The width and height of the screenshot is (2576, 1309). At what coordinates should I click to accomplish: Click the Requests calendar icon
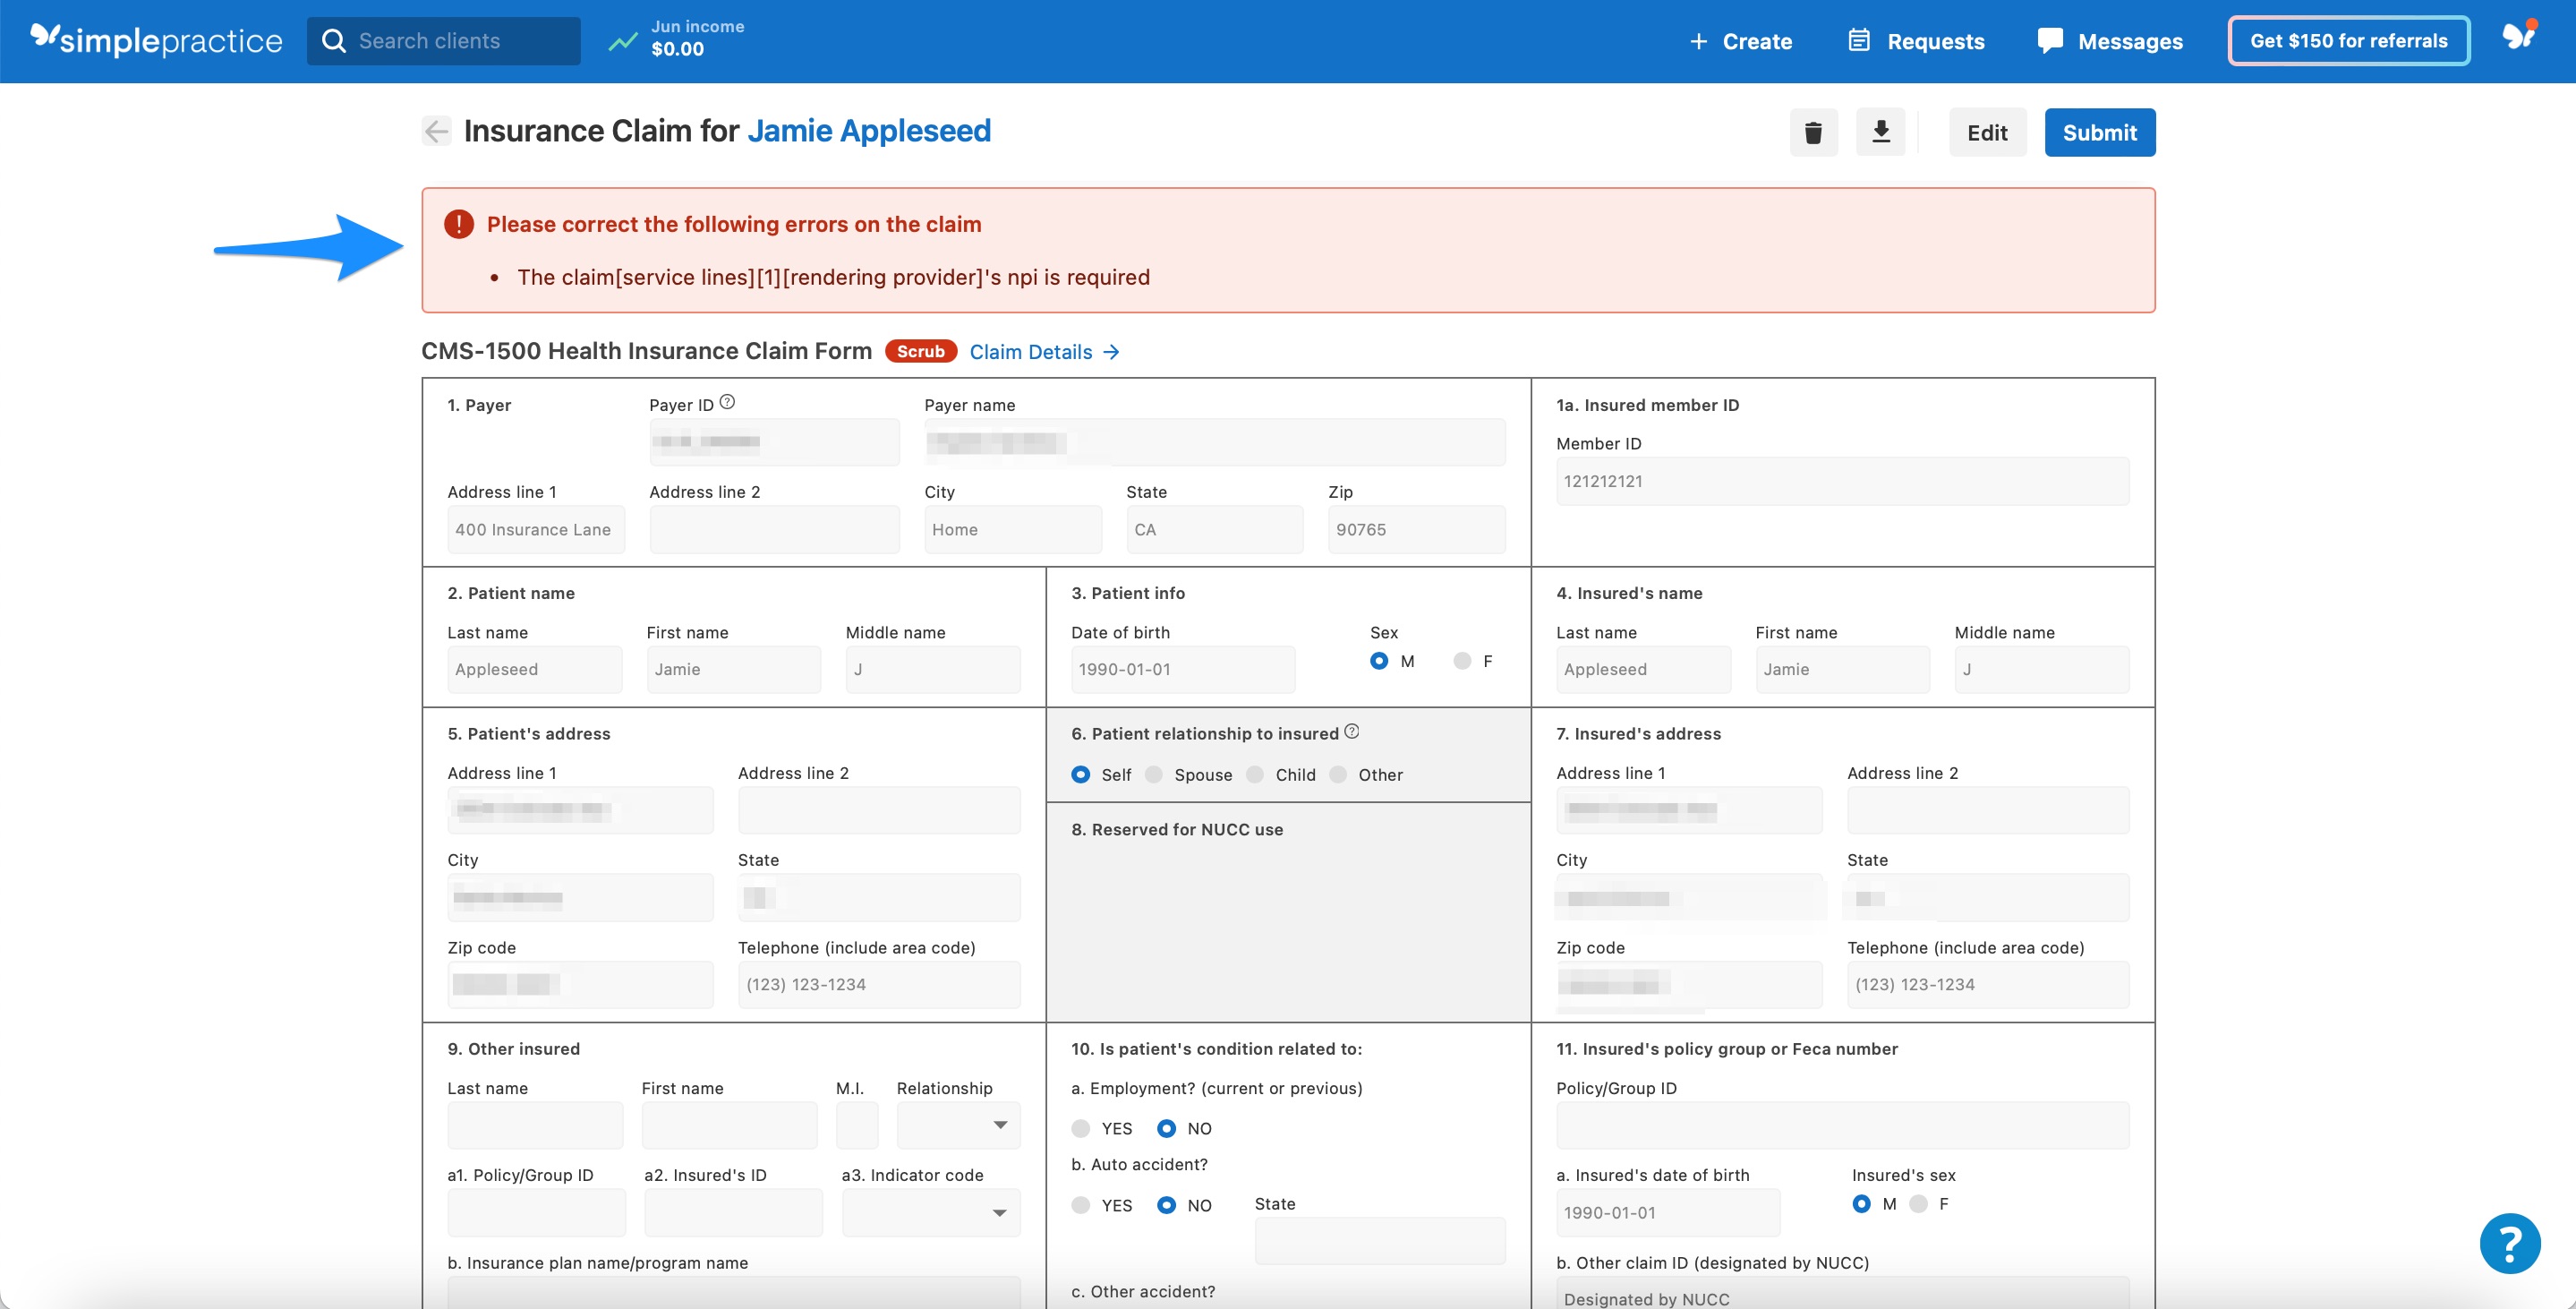click(x=1858, y=40)
